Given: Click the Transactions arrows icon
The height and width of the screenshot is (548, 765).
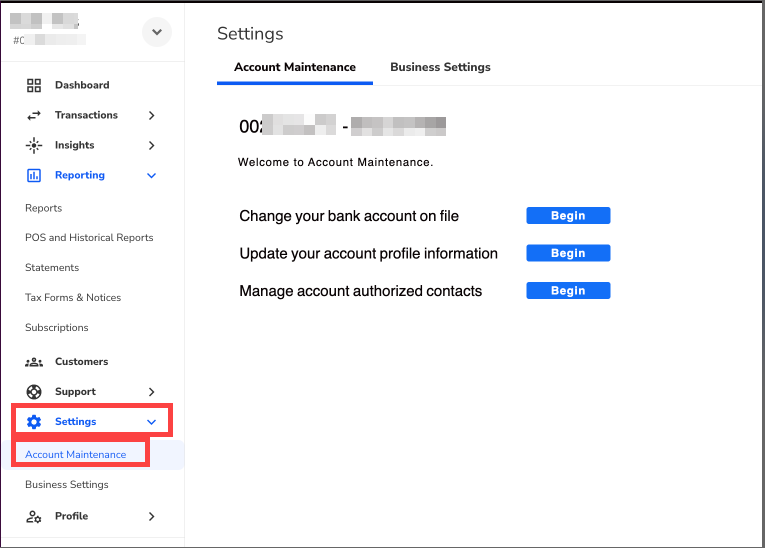Looking at the screenshot, I should [34, 115].
